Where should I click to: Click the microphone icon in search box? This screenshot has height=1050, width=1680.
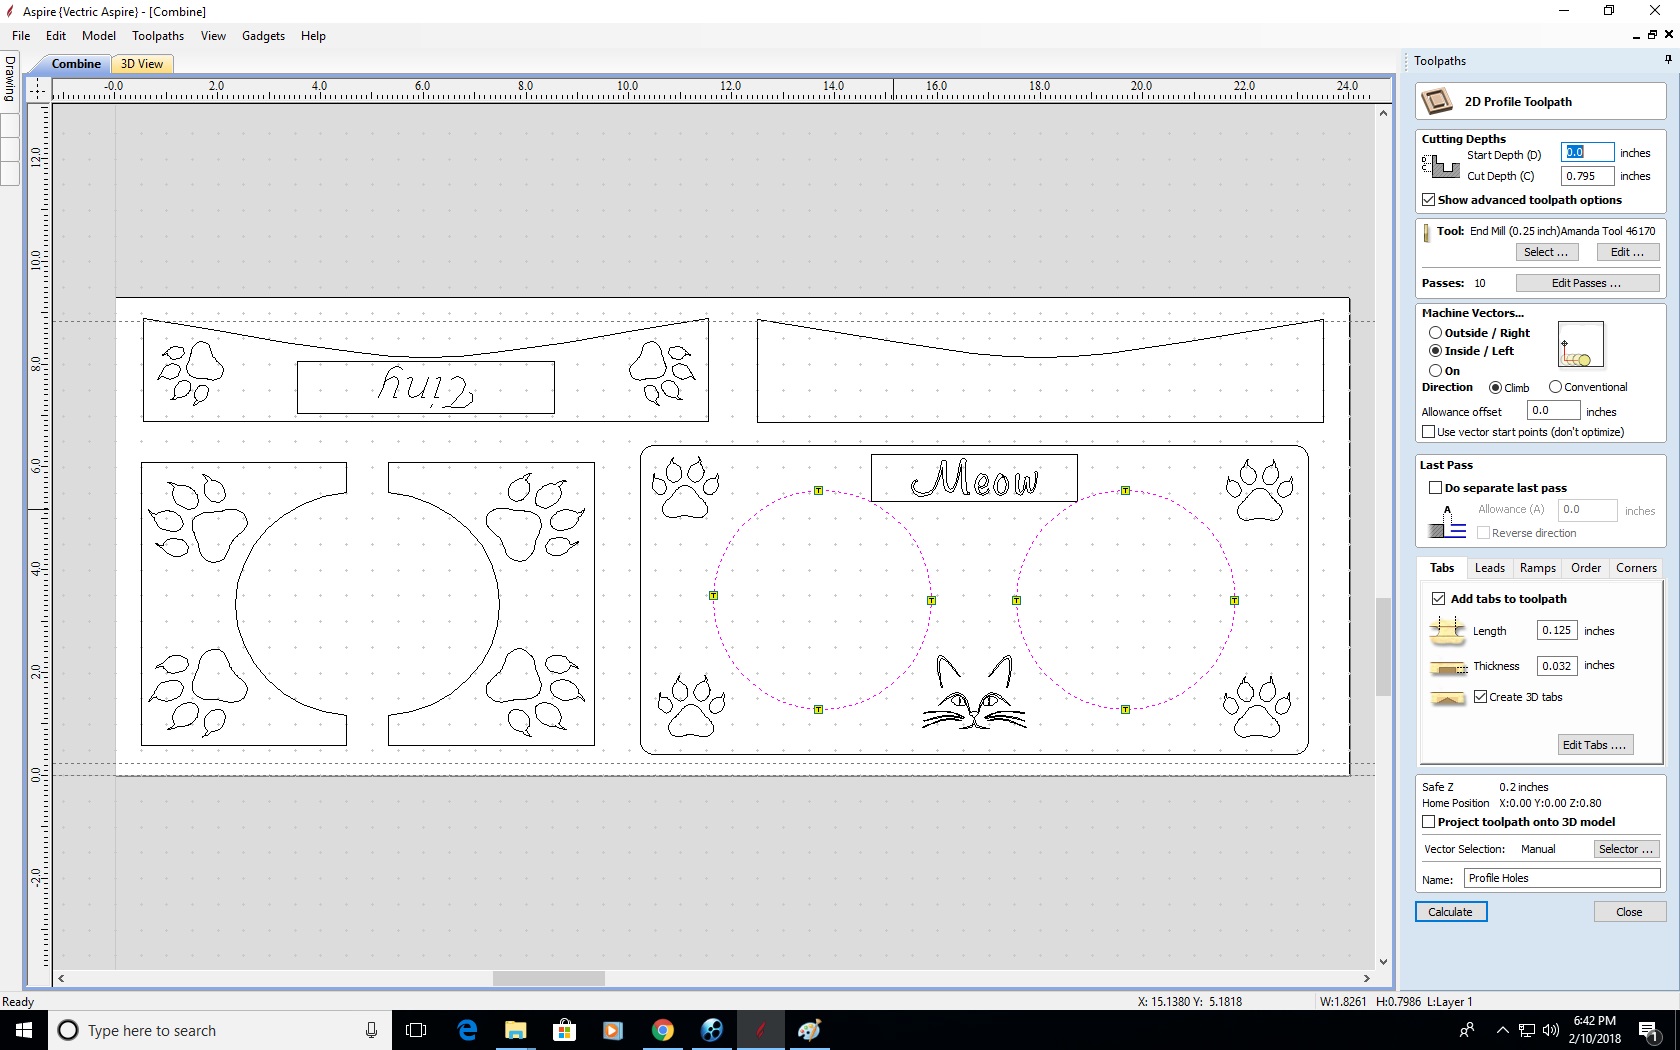[x=371, y=1030]
